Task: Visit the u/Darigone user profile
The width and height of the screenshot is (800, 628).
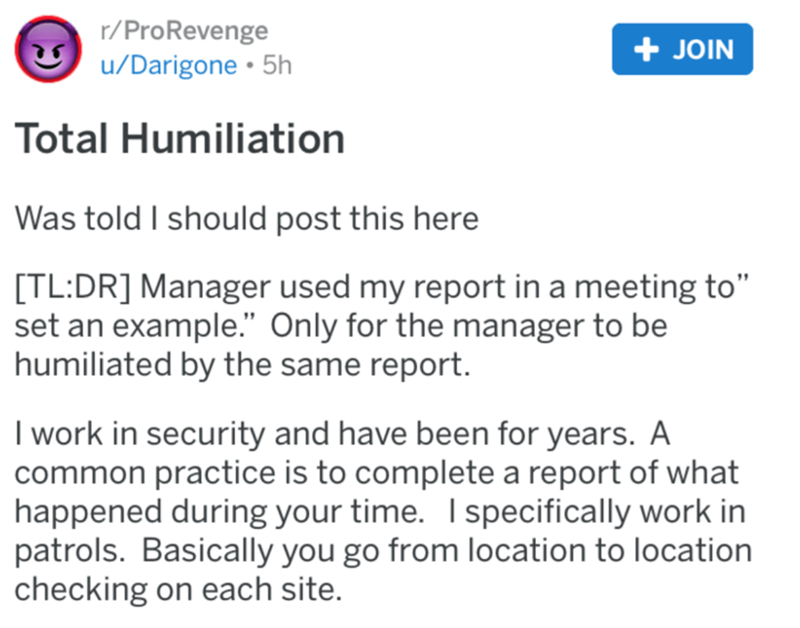Action: 169,66
